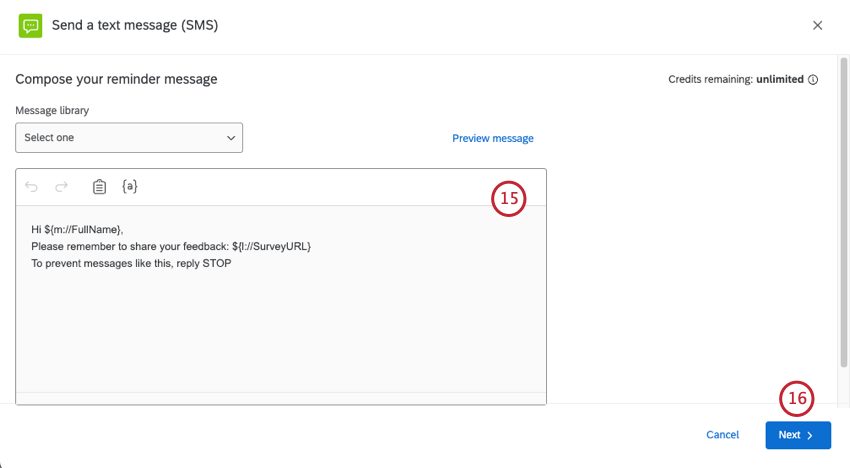The width and height of the screenshot is (850, 468).
Task: Click the undo arrow in the editor toolbar
Action: pyautogui.click(x=32, y=187)
